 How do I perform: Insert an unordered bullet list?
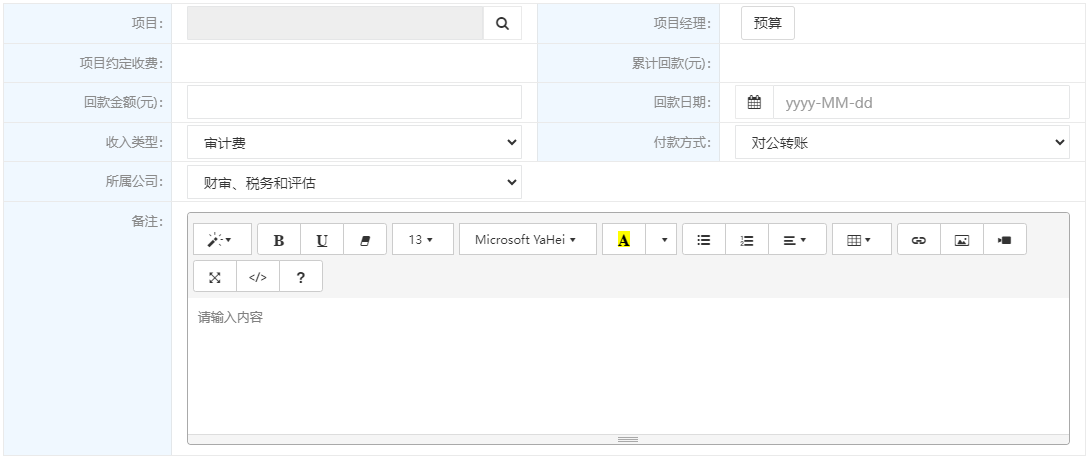[704, 239]
